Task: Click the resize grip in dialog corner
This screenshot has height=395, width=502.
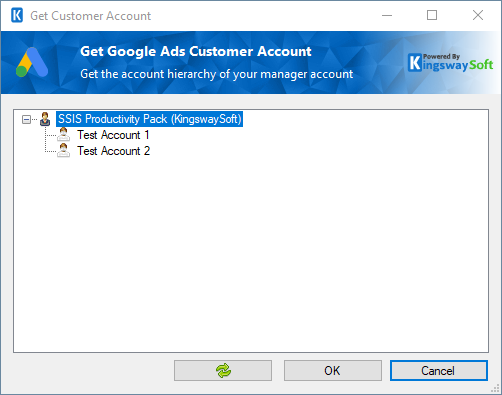Action: pyautogui.click(x=495, y=388)
